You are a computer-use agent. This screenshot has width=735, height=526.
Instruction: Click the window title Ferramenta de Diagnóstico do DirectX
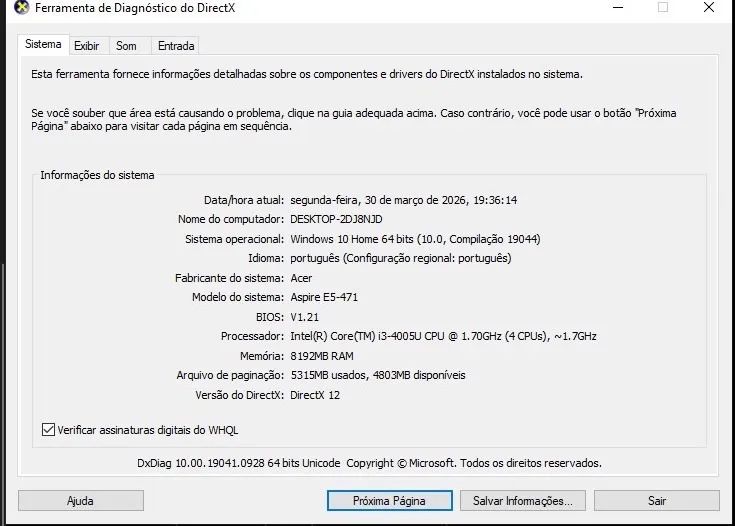tap(135, 8)
